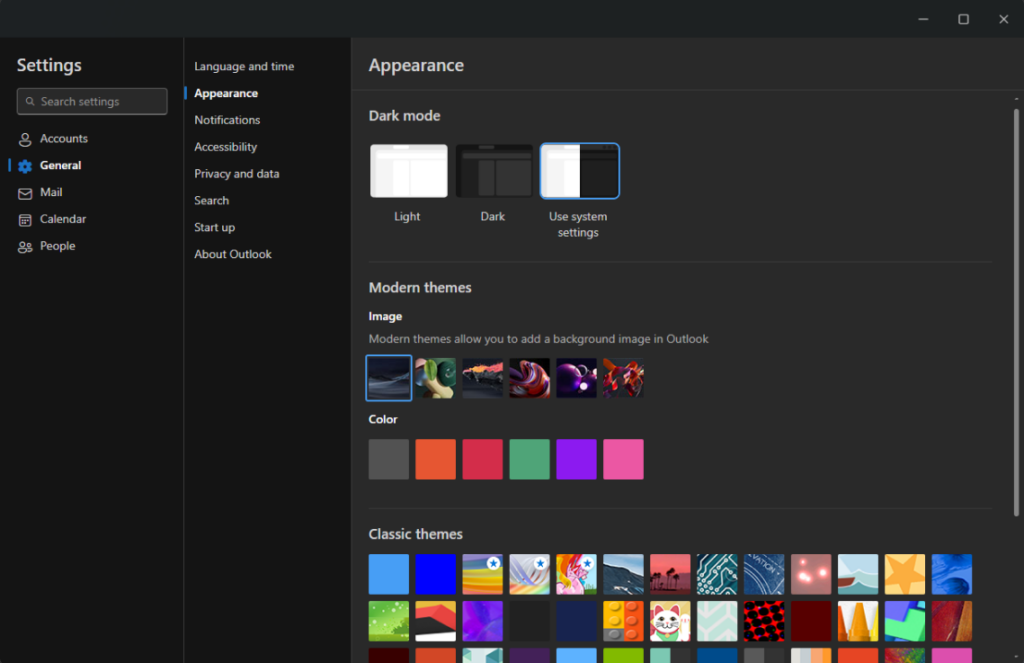
Task: Select the green leaf shapes modern theme image
Action: pos(436,378)
